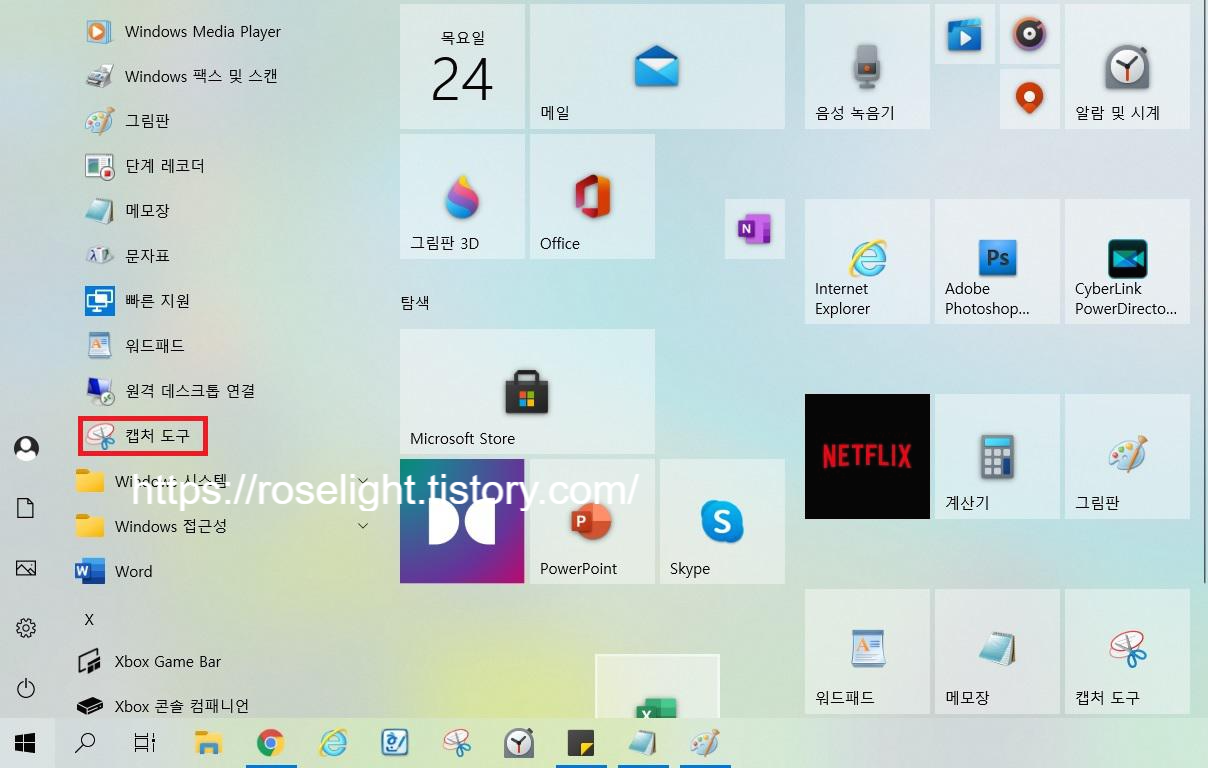Open Documents from the left rail
The image size is (1208, 768).
pos(26,509)
